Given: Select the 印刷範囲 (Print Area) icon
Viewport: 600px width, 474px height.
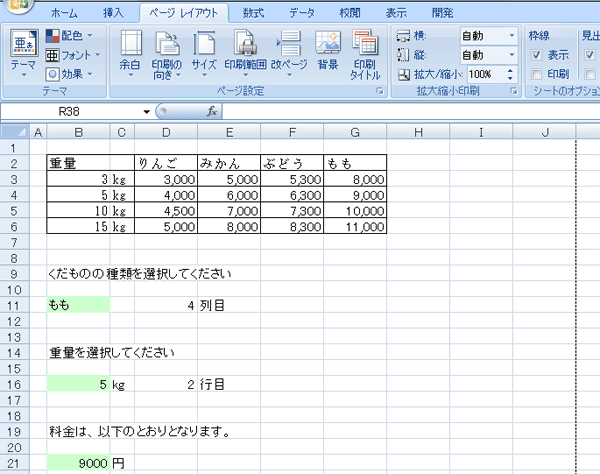Looking at the screenshot, I should [245, 52].
